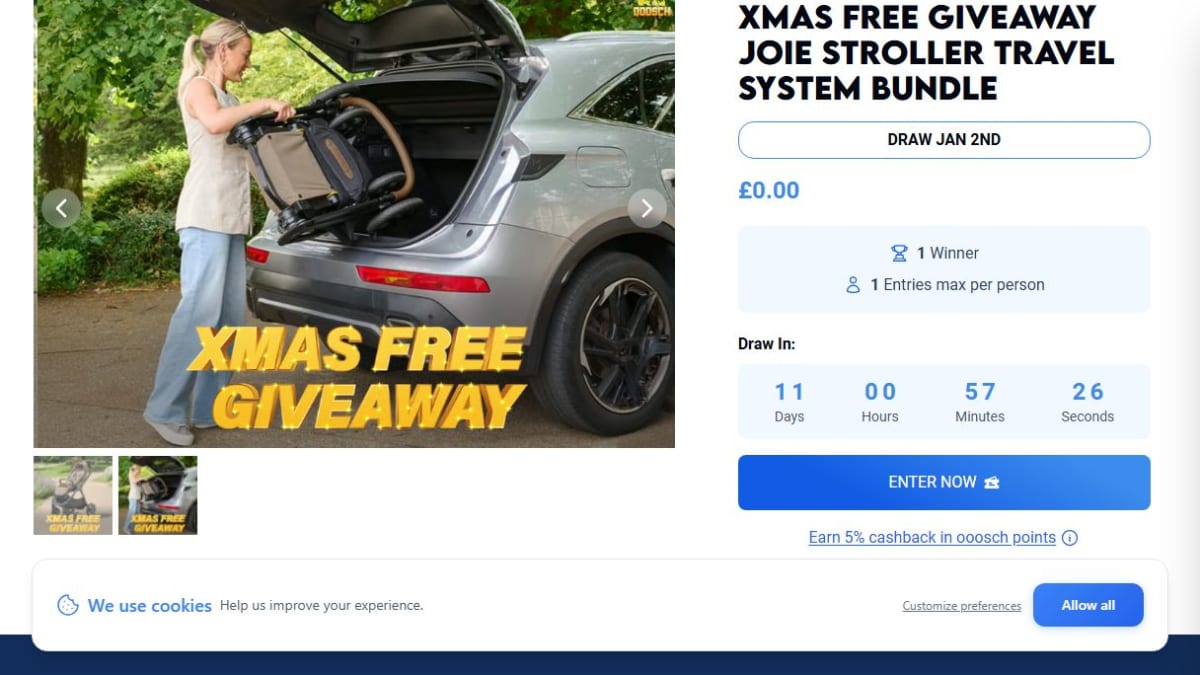Image resolution: width=1200 pixels, height=675 pixels.
Task: Accept cookies with Allow all
Action: coord(1088,605)
